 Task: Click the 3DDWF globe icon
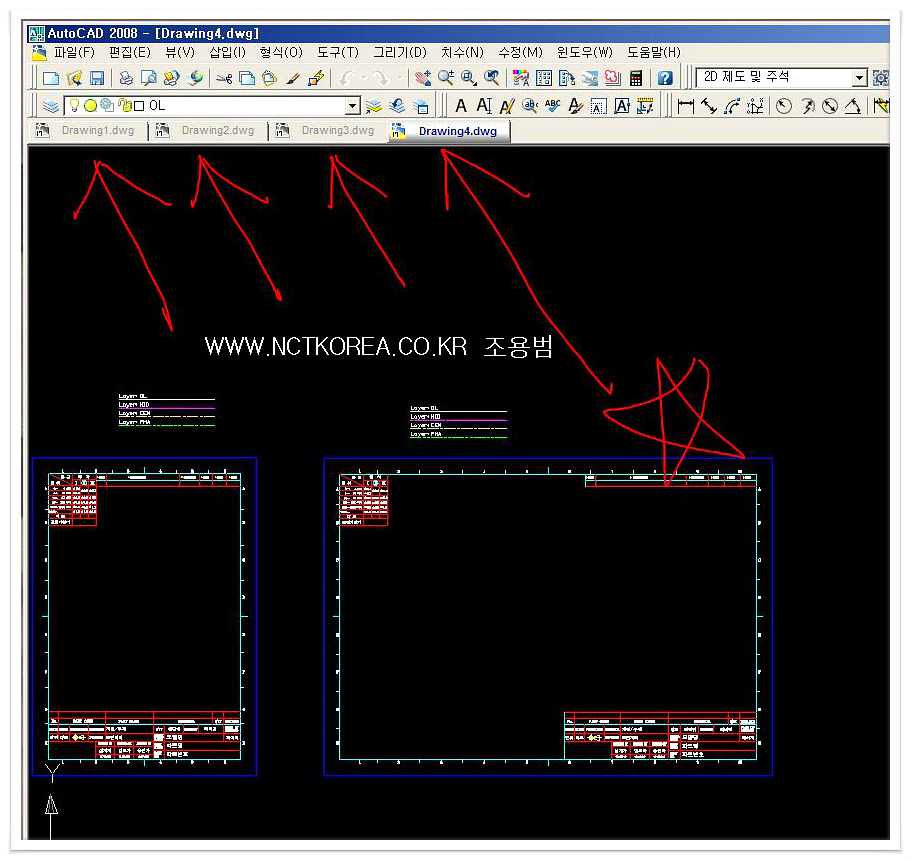pyautogui.click(x=196, y=78)
